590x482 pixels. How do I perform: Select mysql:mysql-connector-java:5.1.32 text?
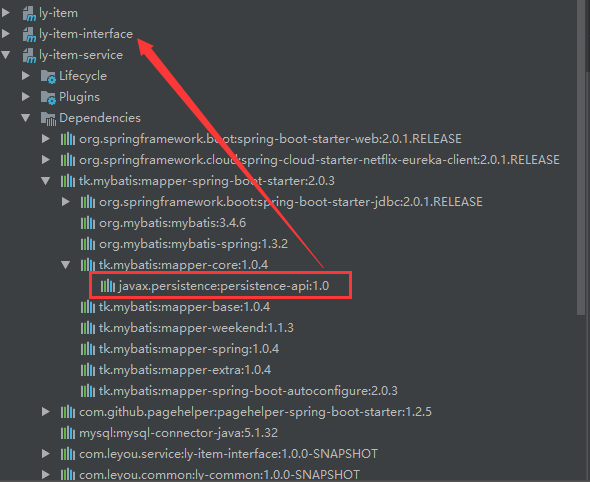pyautogui.click(x=178, y=433)
